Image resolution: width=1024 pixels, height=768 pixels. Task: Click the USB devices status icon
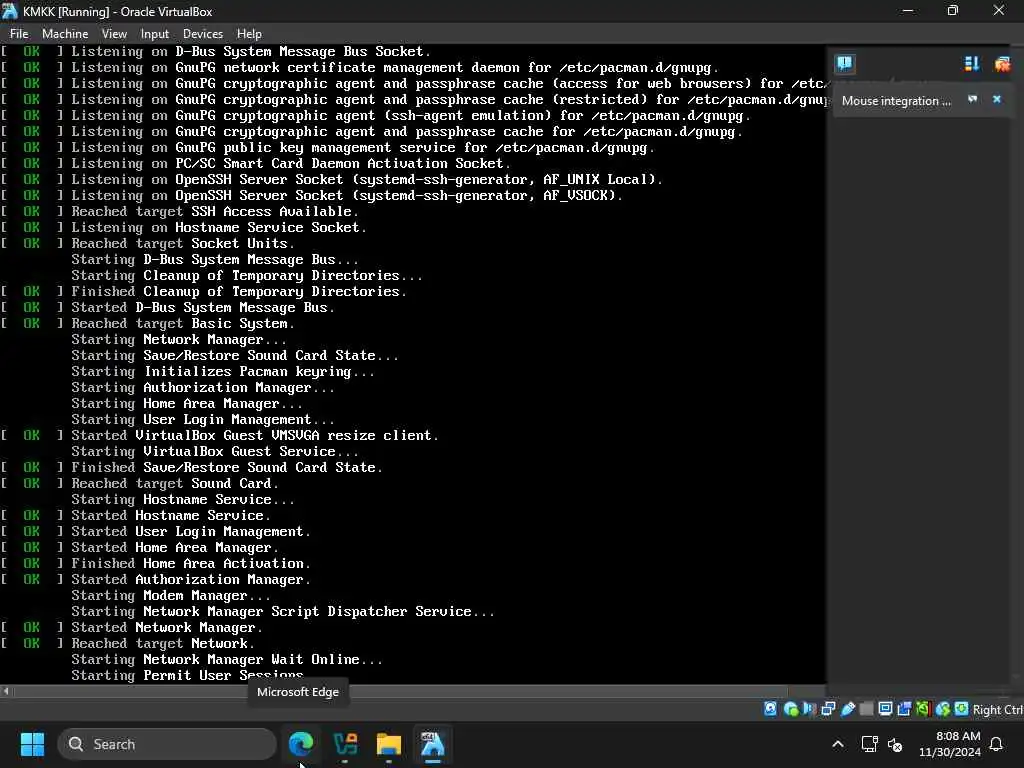pyautogui.click(x=848, y=709)
